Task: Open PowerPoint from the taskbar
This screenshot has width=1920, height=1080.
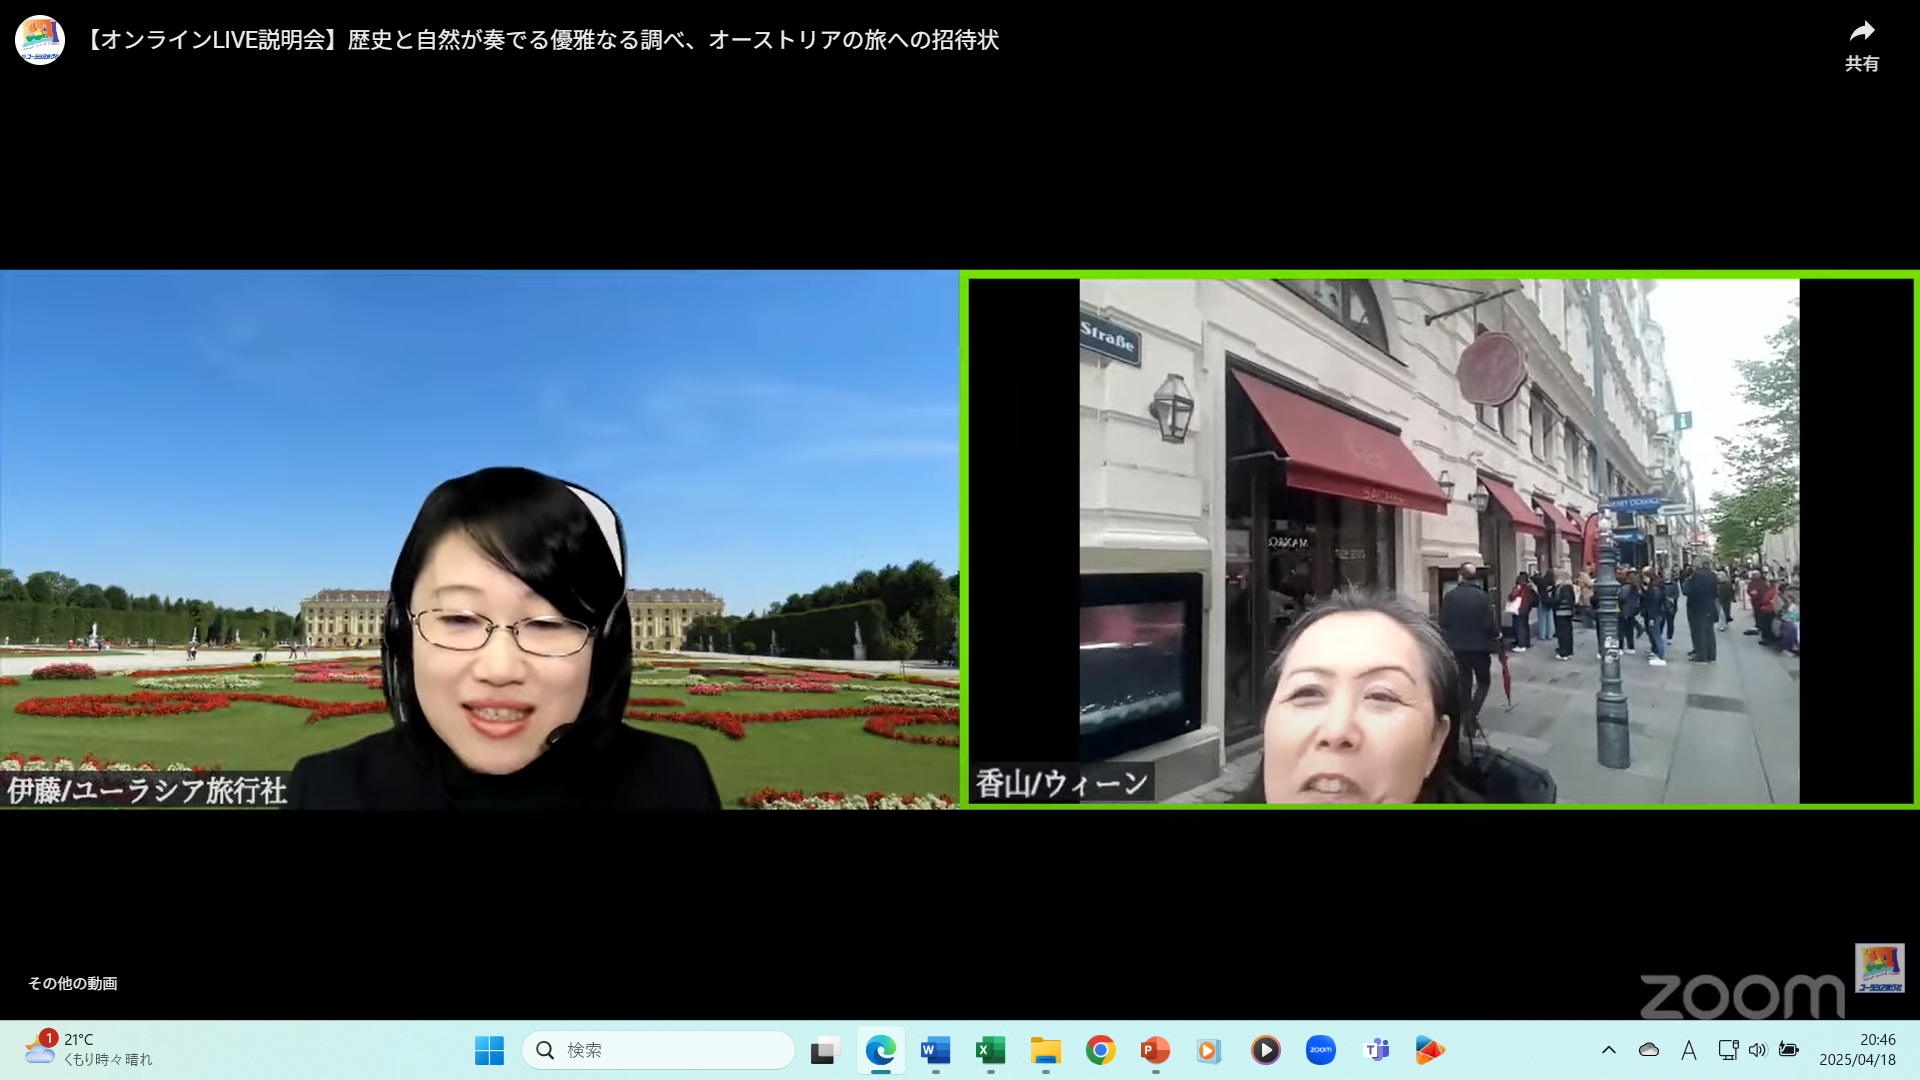Action: (1155, 1050)
